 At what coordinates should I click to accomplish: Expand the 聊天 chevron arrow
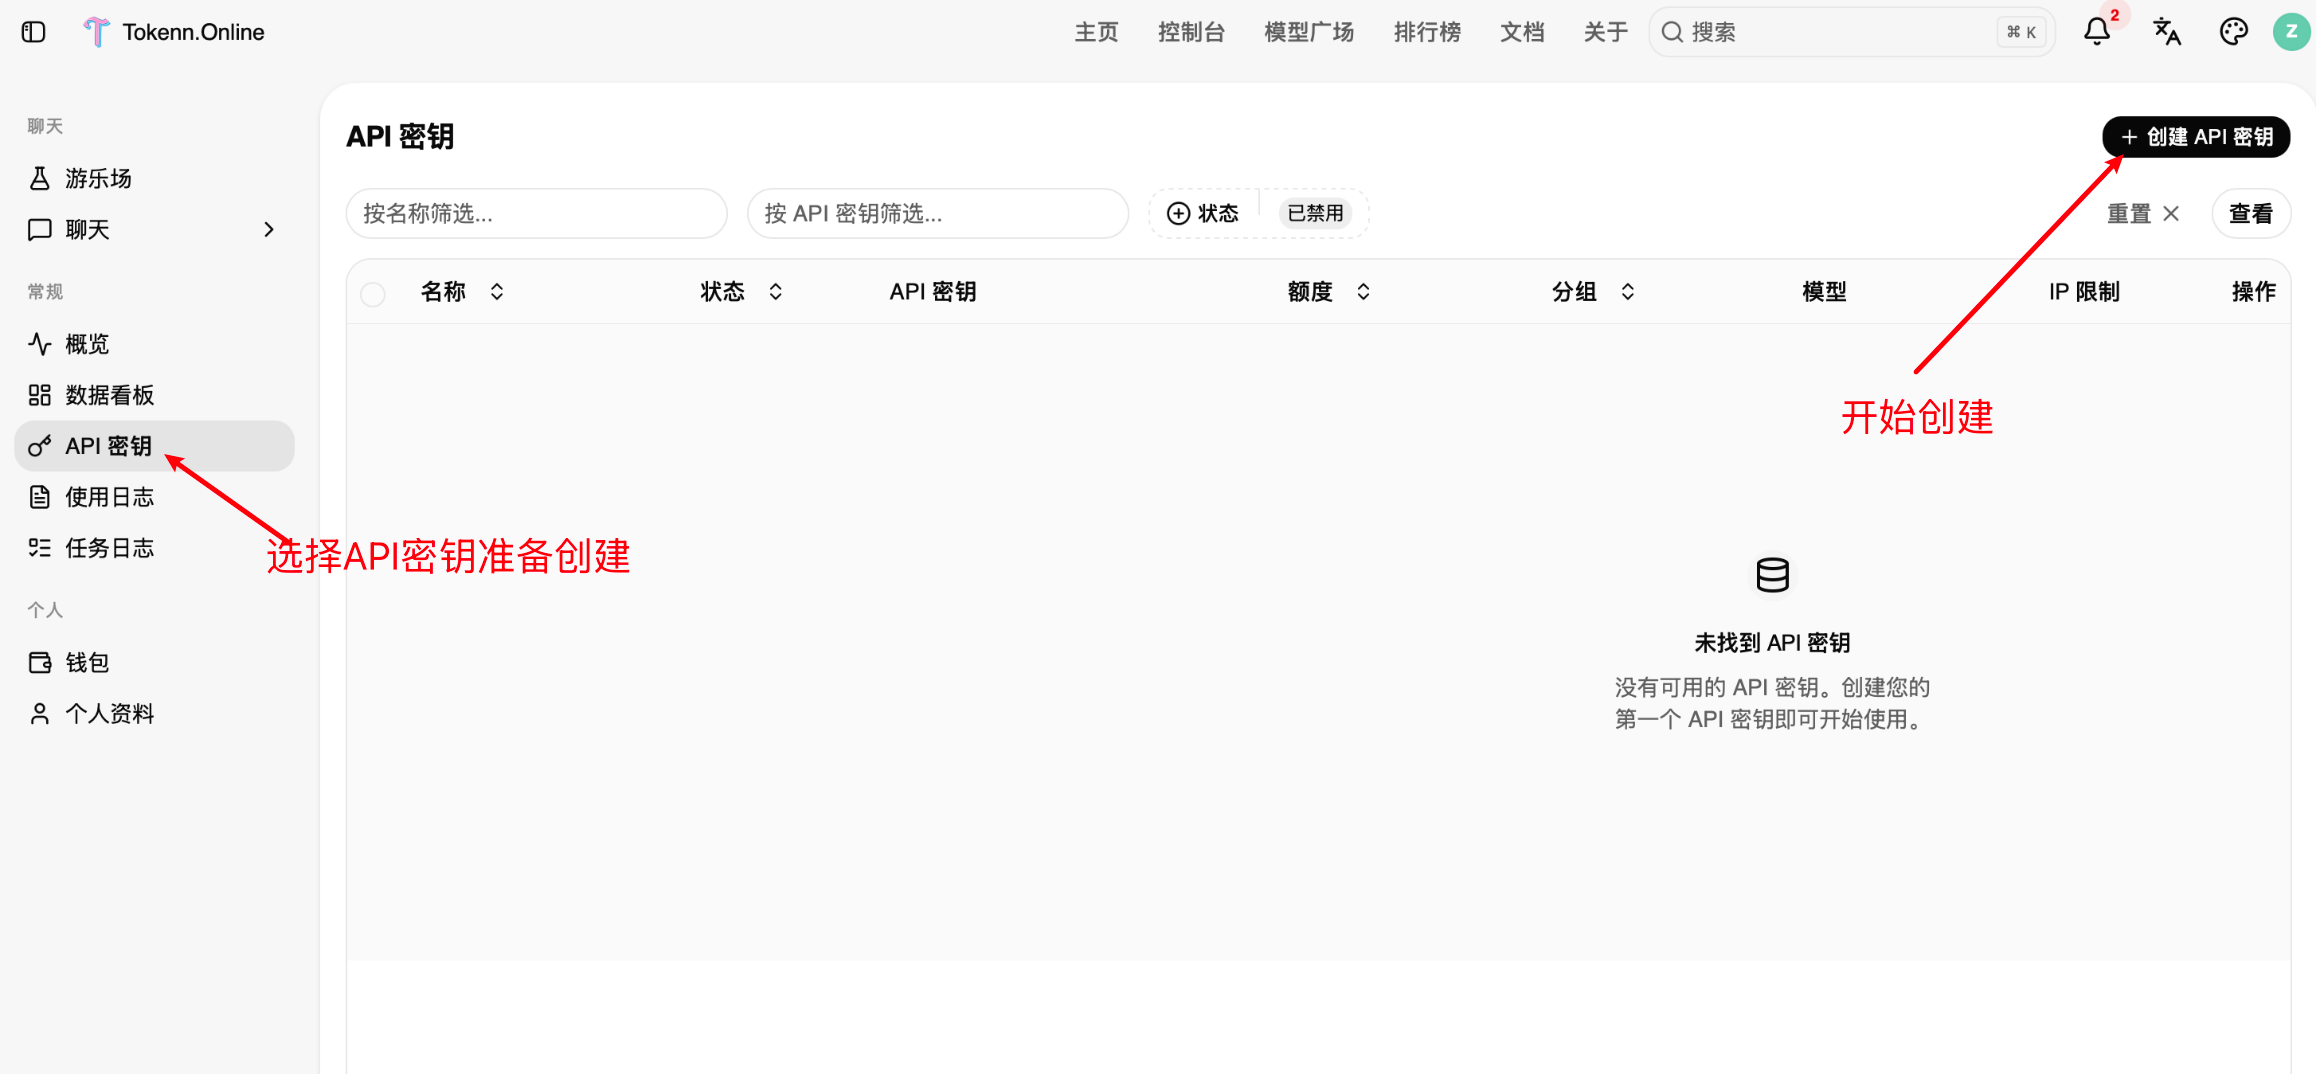(x=268, y=229)
